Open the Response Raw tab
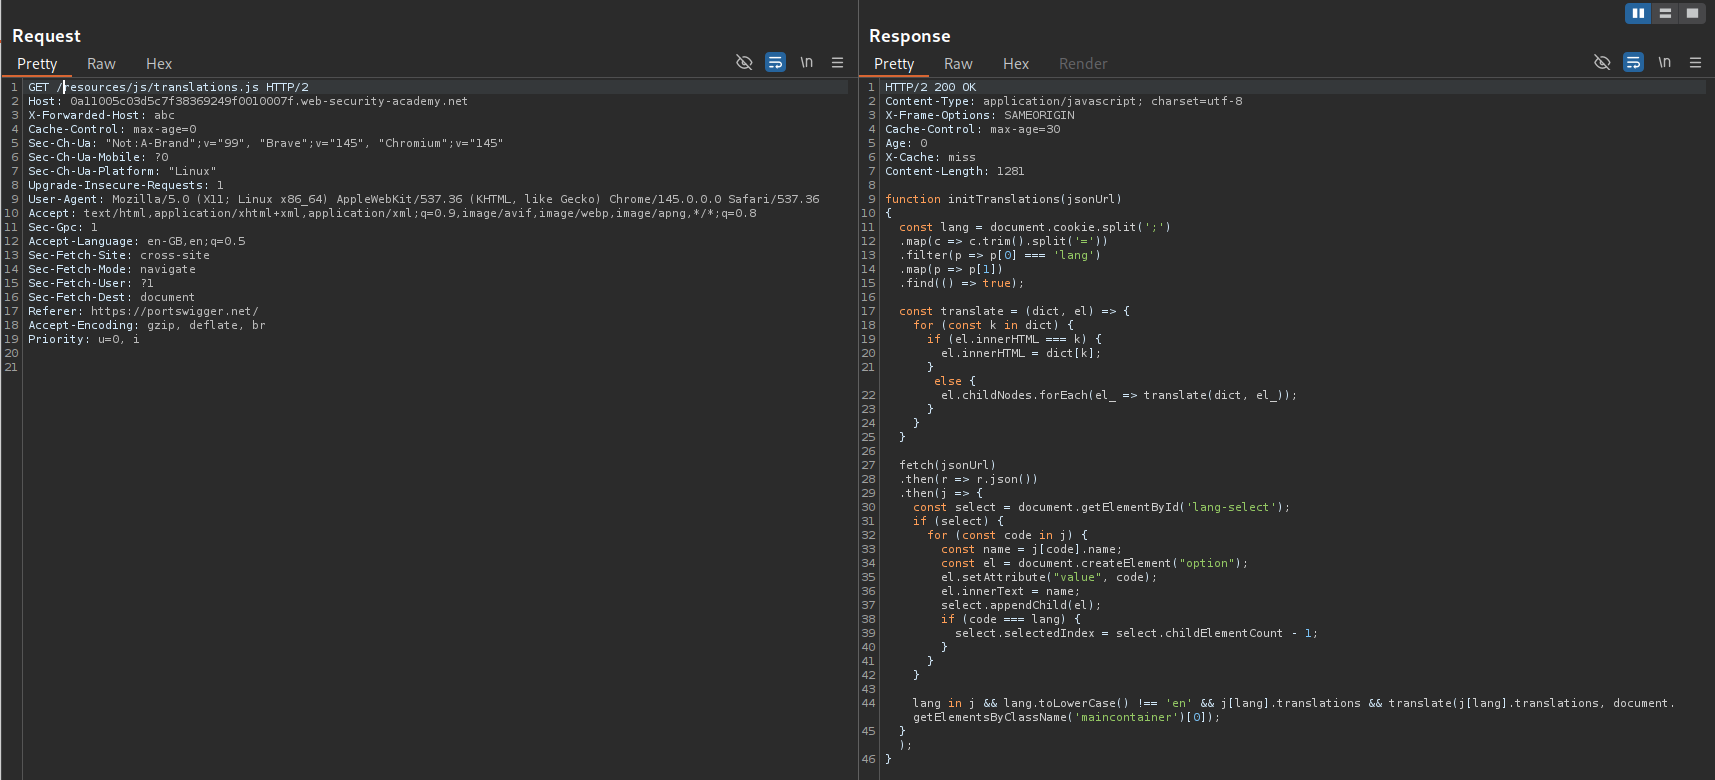This screenshot has height=780, width=1715. tap(958, 64)
